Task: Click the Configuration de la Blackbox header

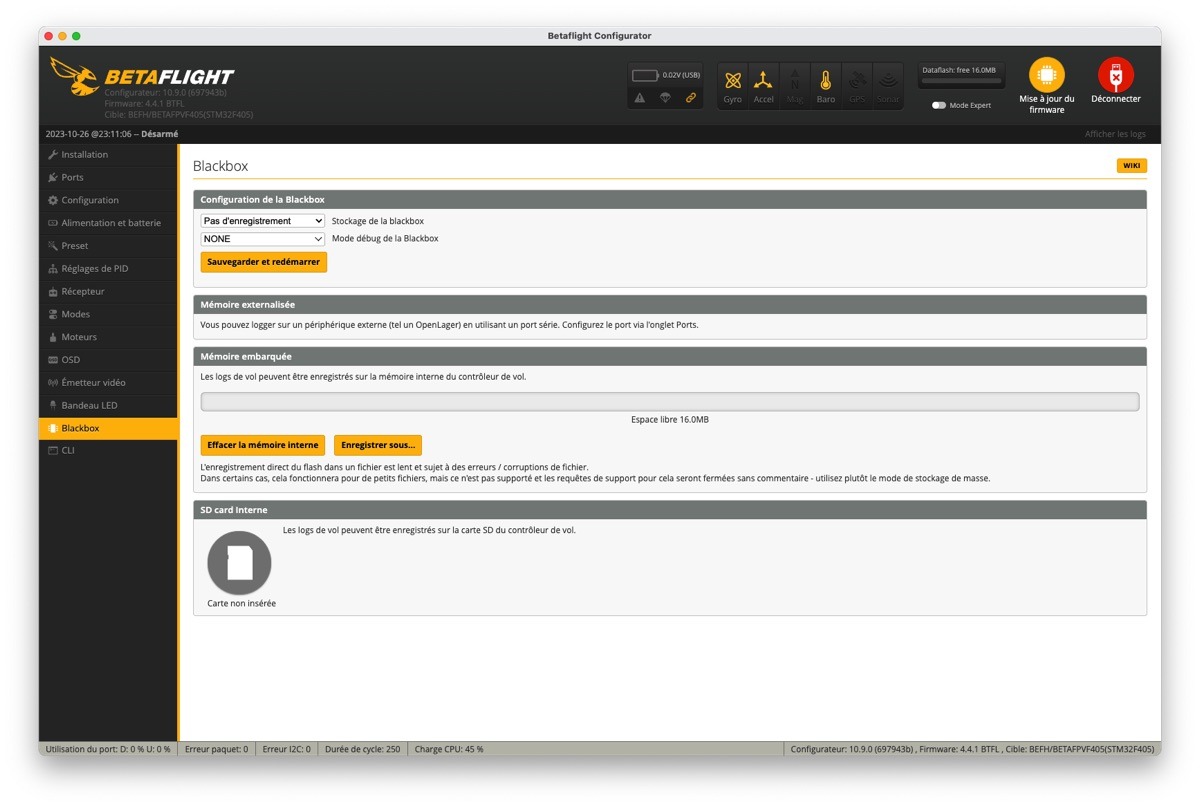Action: (x=670, y=200)
